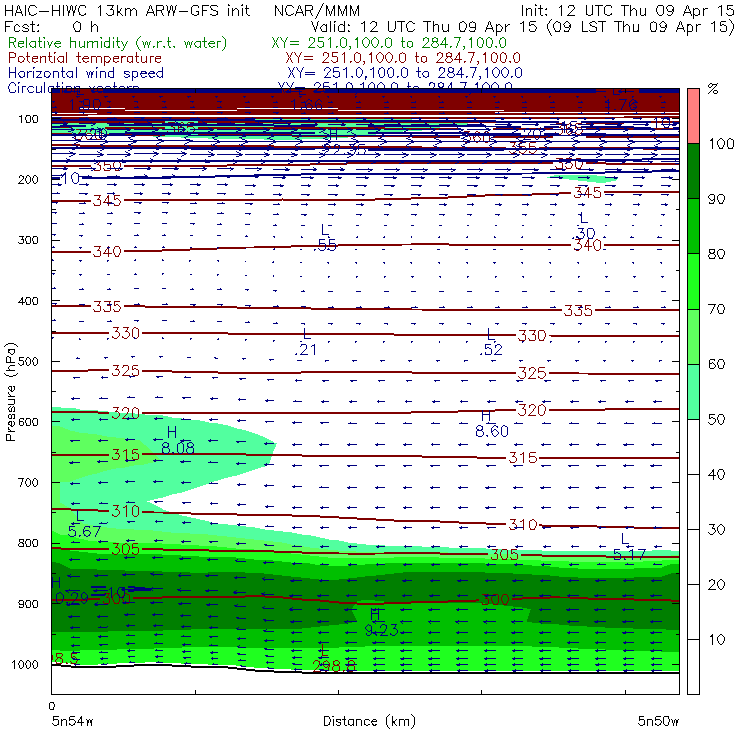Click the "500" pressure axis tick label
Screen dimensions: 740x740
(x=28, y=362)
